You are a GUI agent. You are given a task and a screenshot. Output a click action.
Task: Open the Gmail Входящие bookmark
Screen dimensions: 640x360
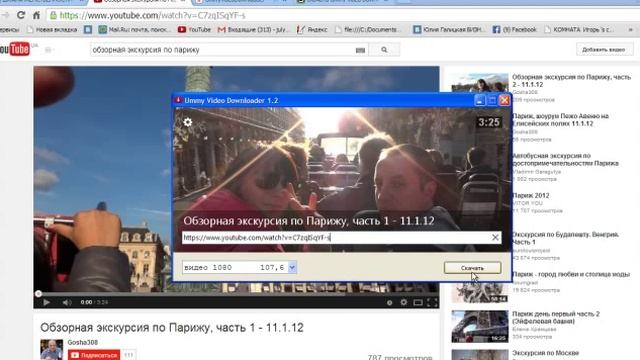253,29
